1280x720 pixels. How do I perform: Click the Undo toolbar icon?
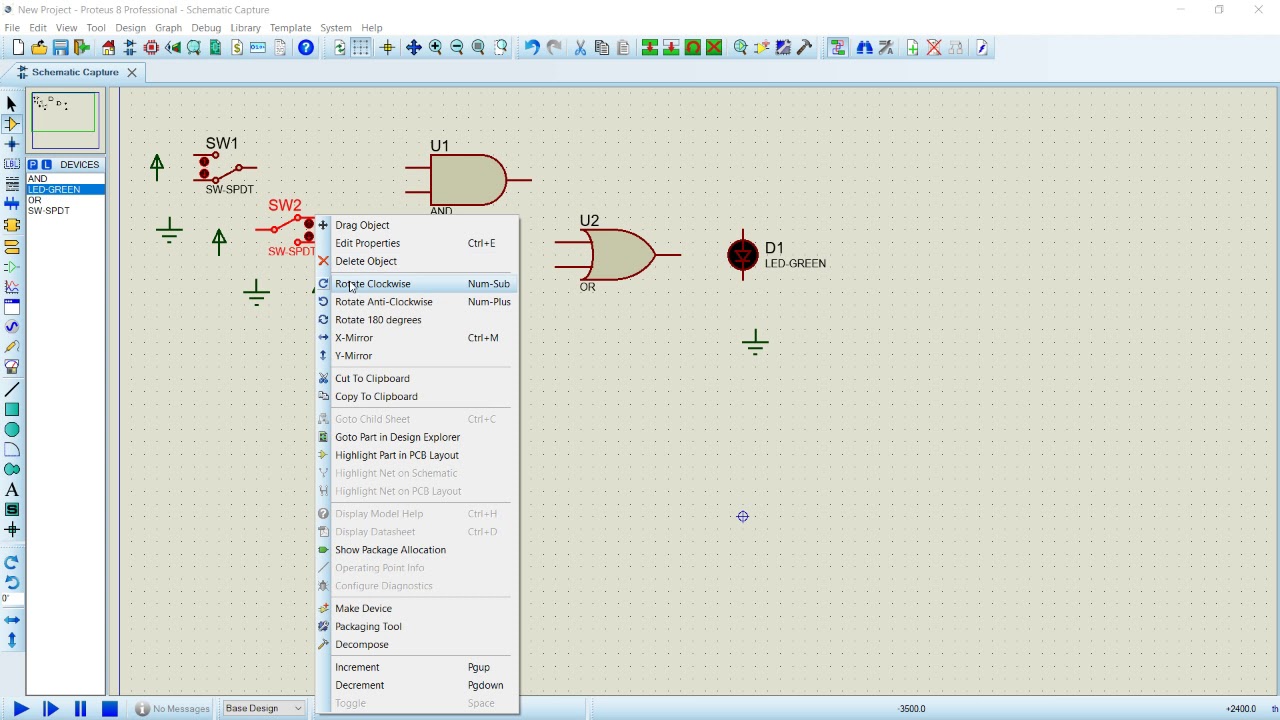(x=532, y=48)
